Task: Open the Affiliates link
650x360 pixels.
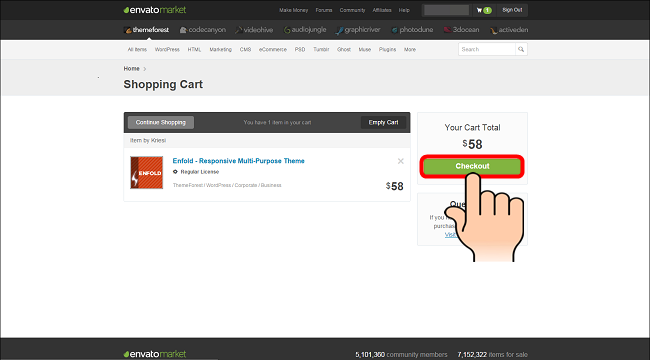Action: tap(382, 10)
